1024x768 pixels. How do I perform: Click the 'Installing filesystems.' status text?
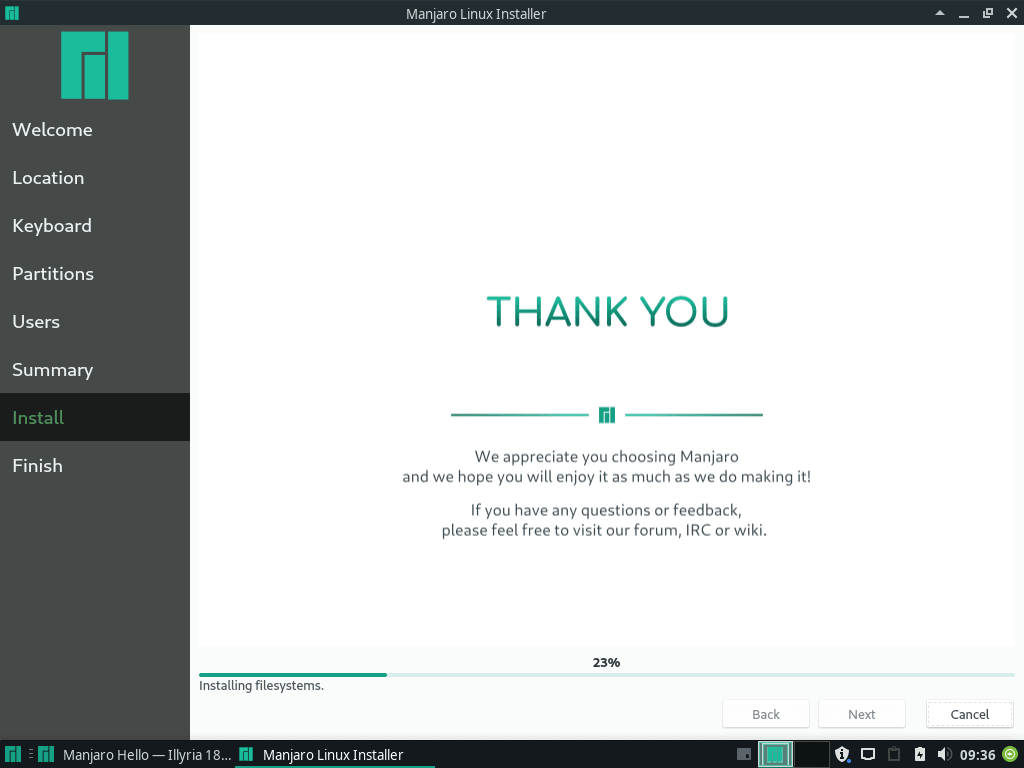(261, 686)
